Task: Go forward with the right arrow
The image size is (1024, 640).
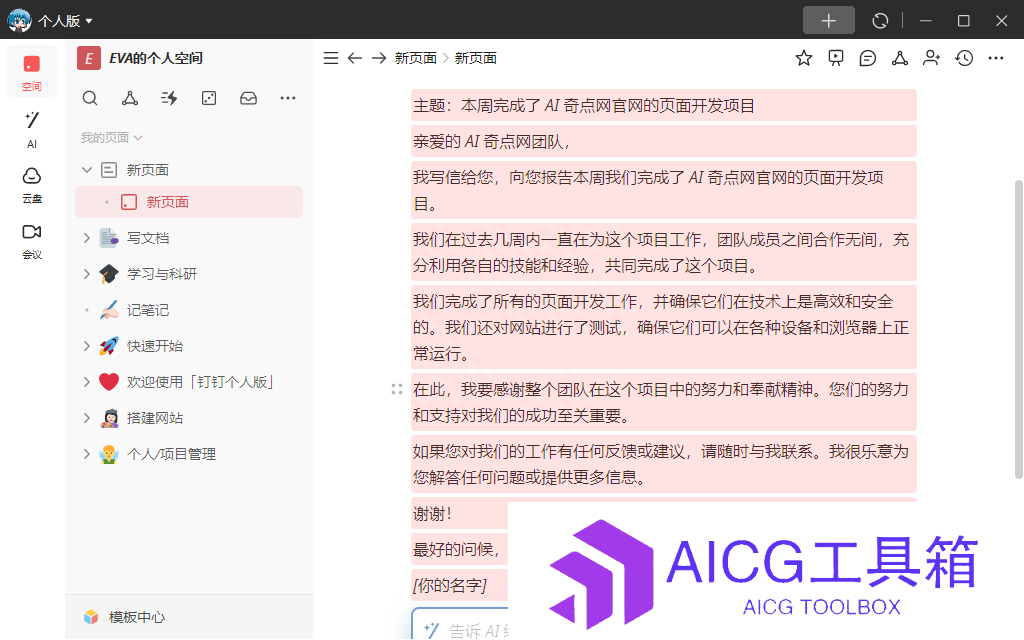Action: (x=379, y=58)
